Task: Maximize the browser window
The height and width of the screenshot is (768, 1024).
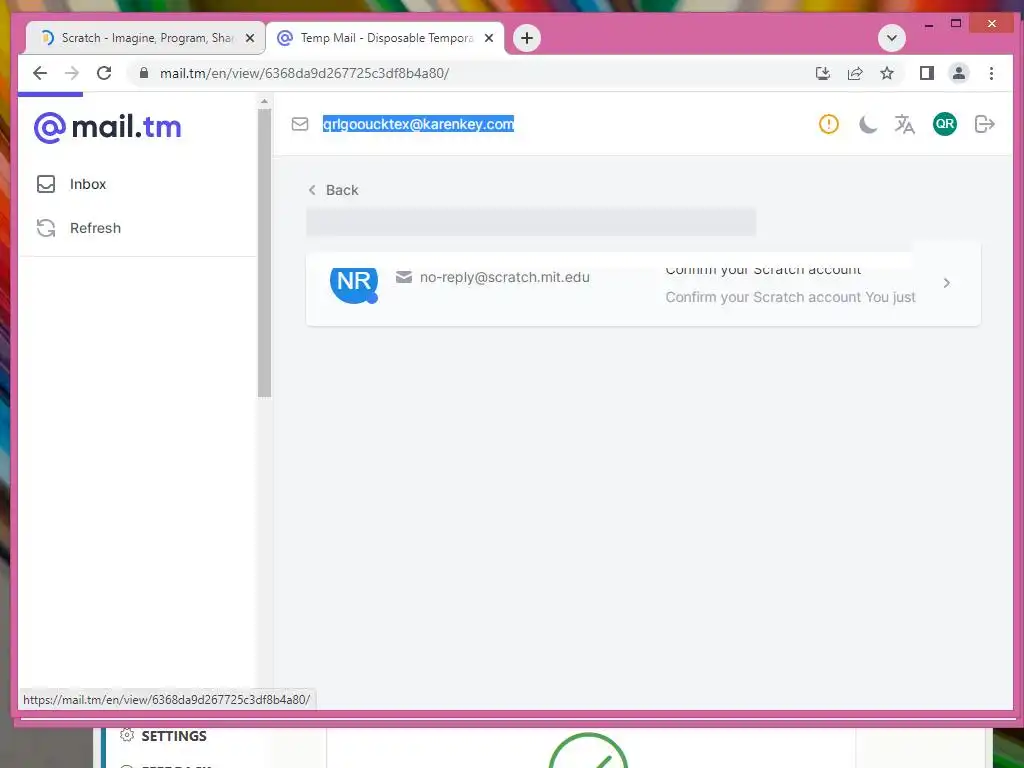Action: 956,24
